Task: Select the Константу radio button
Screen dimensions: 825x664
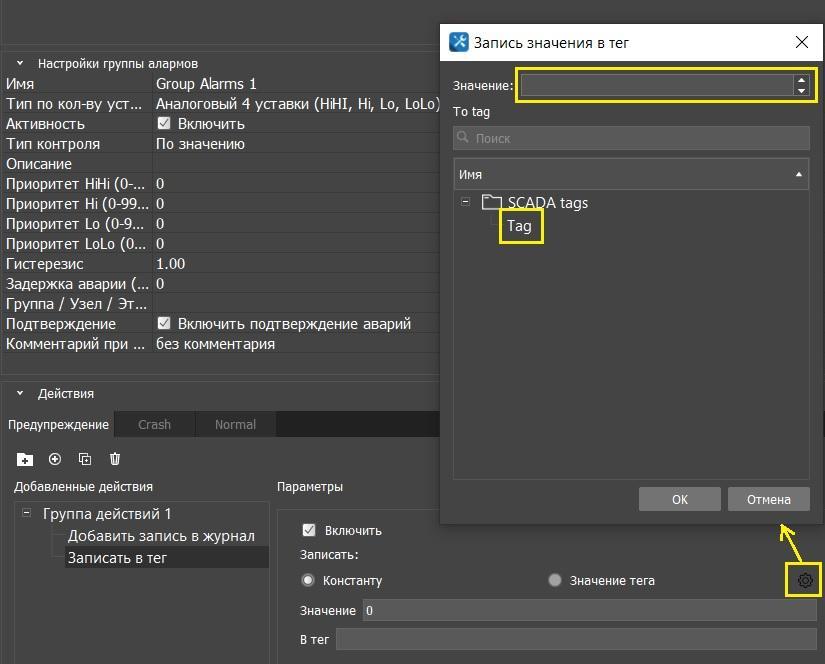Action: [x=308, y=580]
